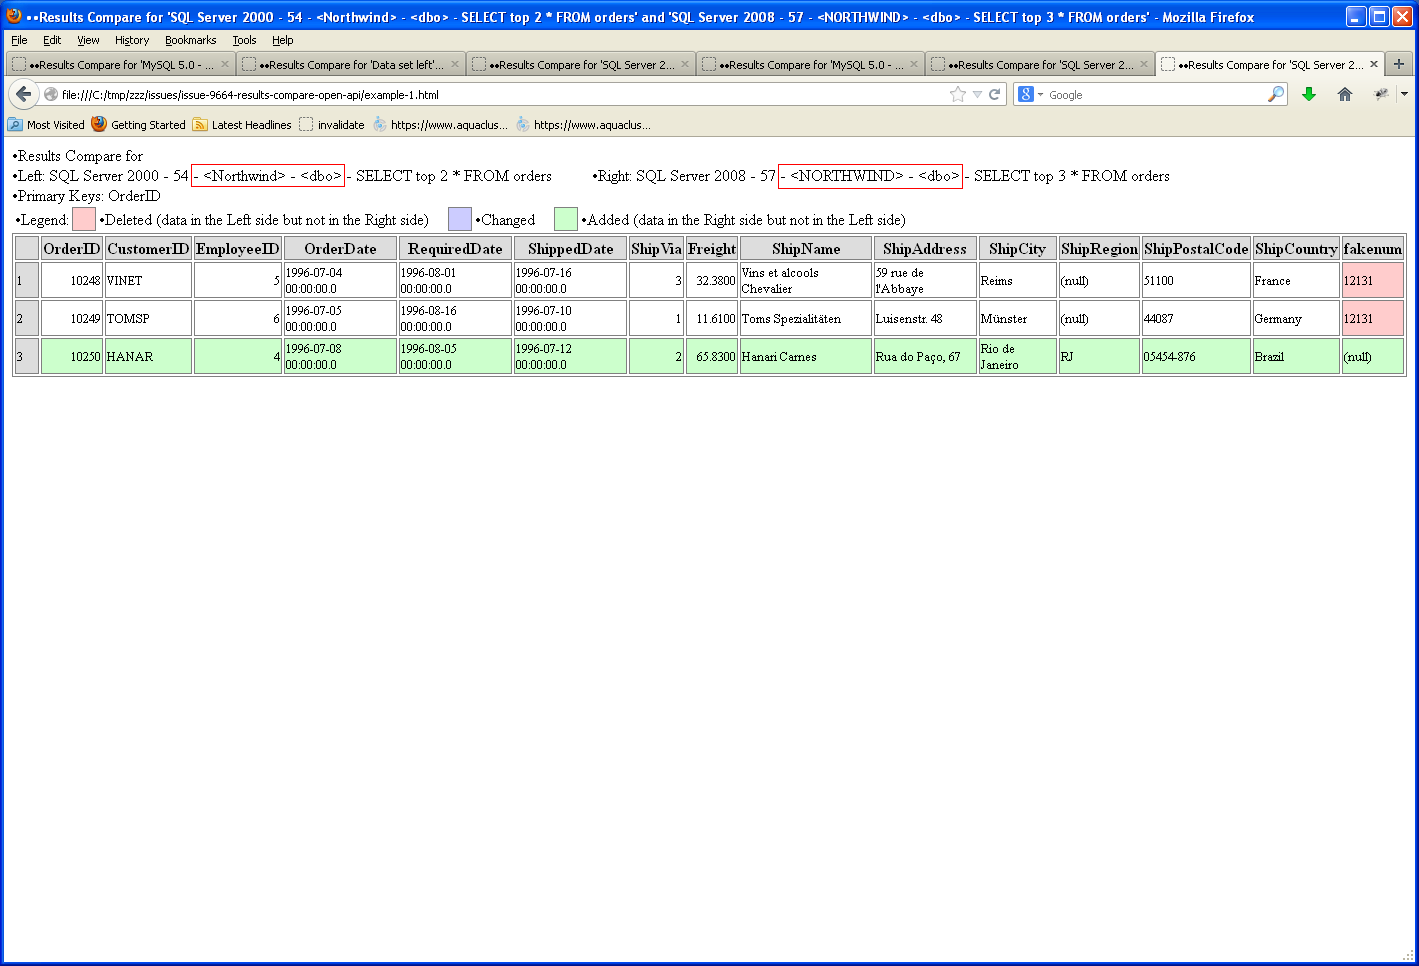Close the 'Data set left' tab
Viewport: 1419px width, 966px height.
coord(455,64)
